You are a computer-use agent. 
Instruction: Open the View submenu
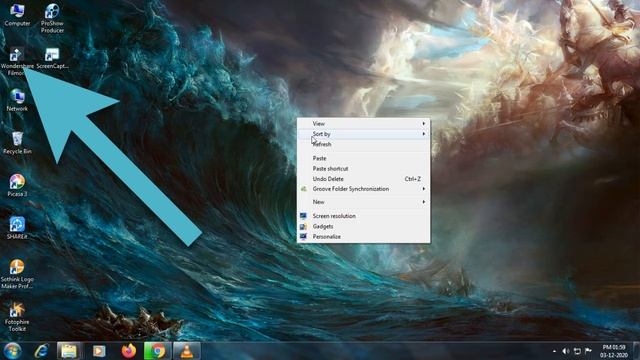[363, 123]
